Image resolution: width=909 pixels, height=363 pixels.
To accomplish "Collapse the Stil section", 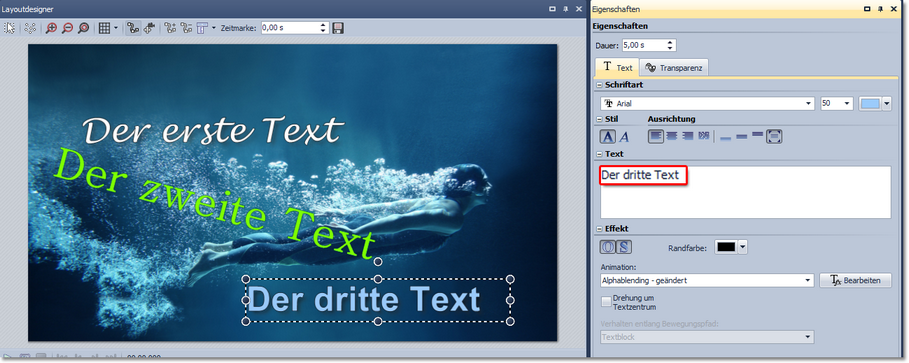I will (599, 119).
